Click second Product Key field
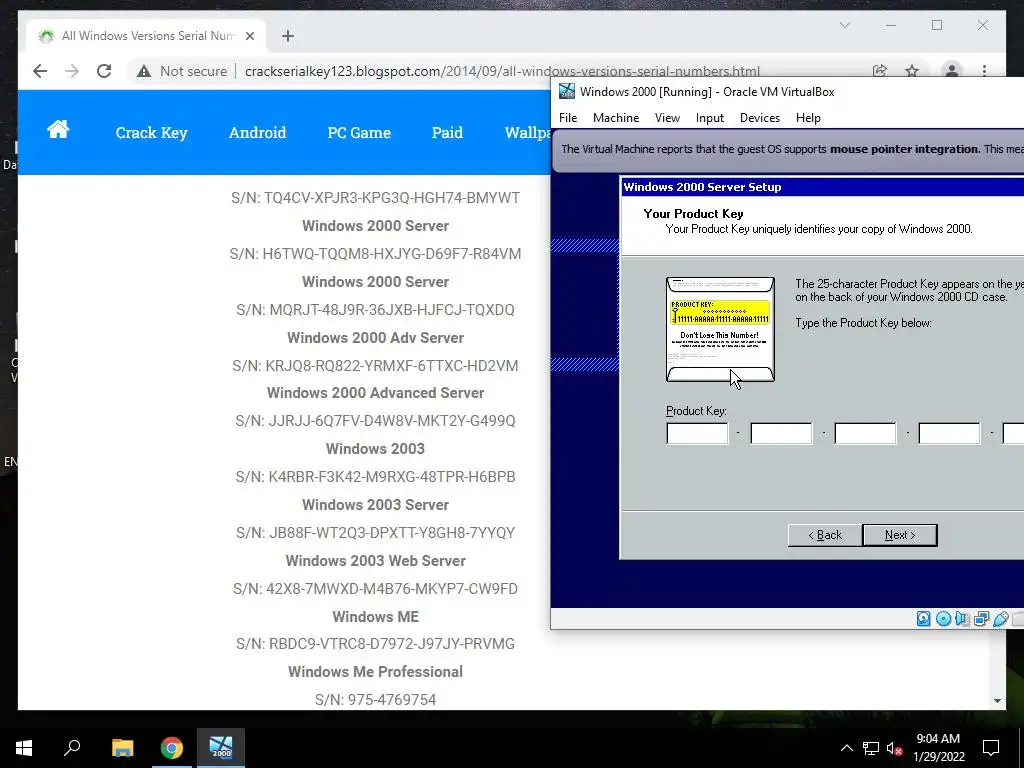1024x768 pixels. click(781, 433)
